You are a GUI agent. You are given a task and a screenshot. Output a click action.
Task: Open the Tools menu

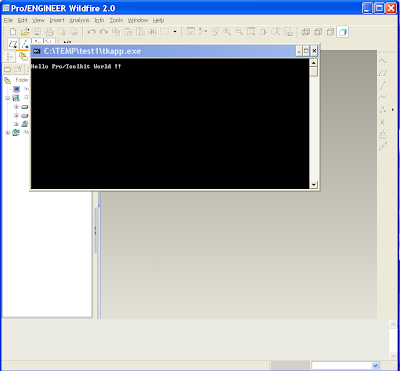pyautogui.click(x=116, y=20)
